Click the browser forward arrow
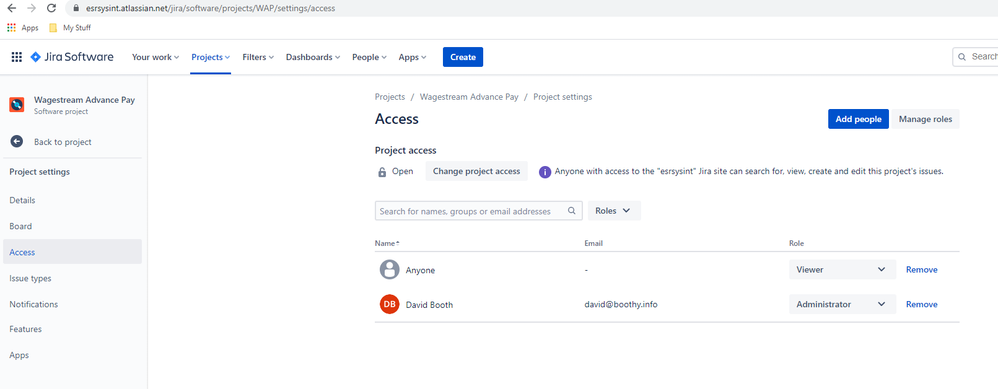The image size is (998, 389). [32, 8]
